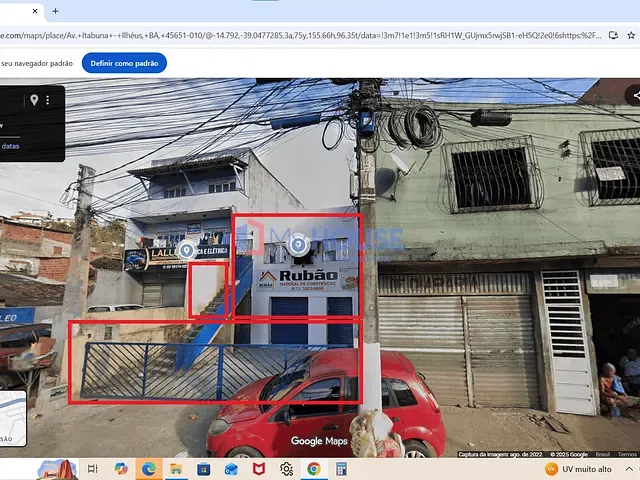This screenshot has width=640, height=480.
Task: Open McAfee from the taskbar
Action: pos(259,469)
